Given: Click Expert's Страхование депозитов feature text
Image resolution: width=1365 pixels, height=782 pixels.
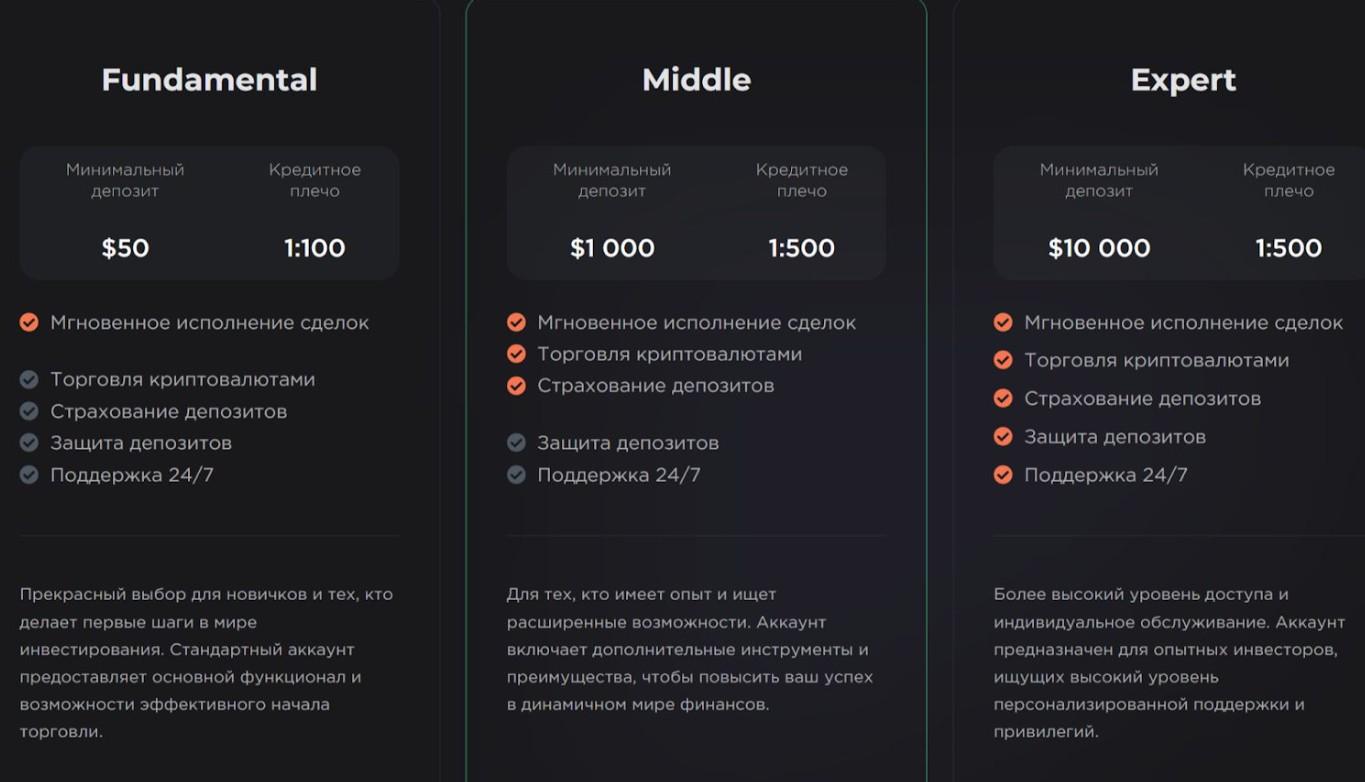Looking at the screenshot, I should tap(1142, 398).
